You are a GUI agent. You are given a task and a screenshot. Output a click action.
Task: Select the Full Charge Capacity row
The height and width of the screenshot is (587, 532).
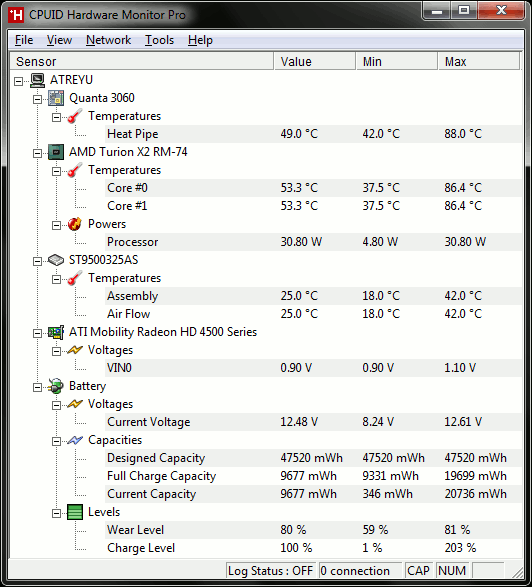coord(314,476)
